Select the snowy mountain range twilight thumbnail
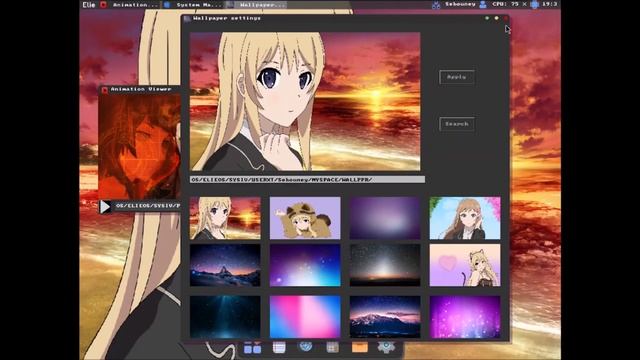Screen dimensions: 640x360 pyautogui.click(x=385, y=317)
